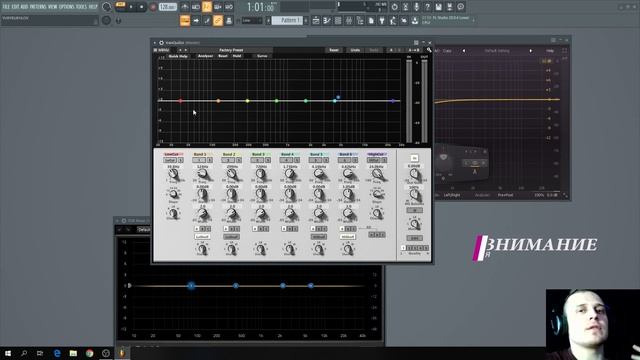The height and width of the screenshot is (360, 640).
Task: Click previous preset arrow in right background window
Action: (464, 51)
